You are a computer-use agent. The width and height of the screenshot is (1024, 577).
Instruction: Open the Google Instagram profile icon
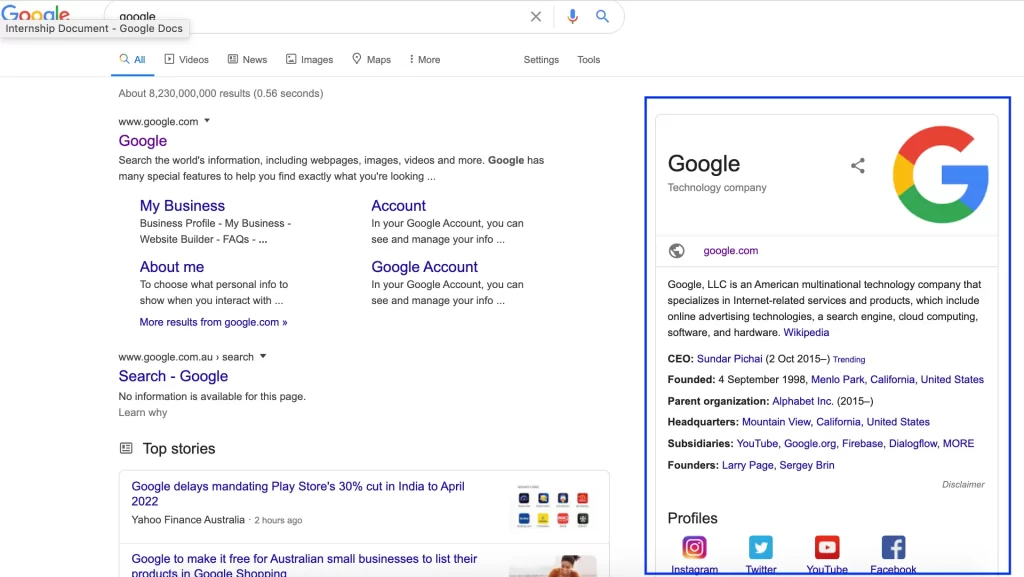tap(694, 547)
